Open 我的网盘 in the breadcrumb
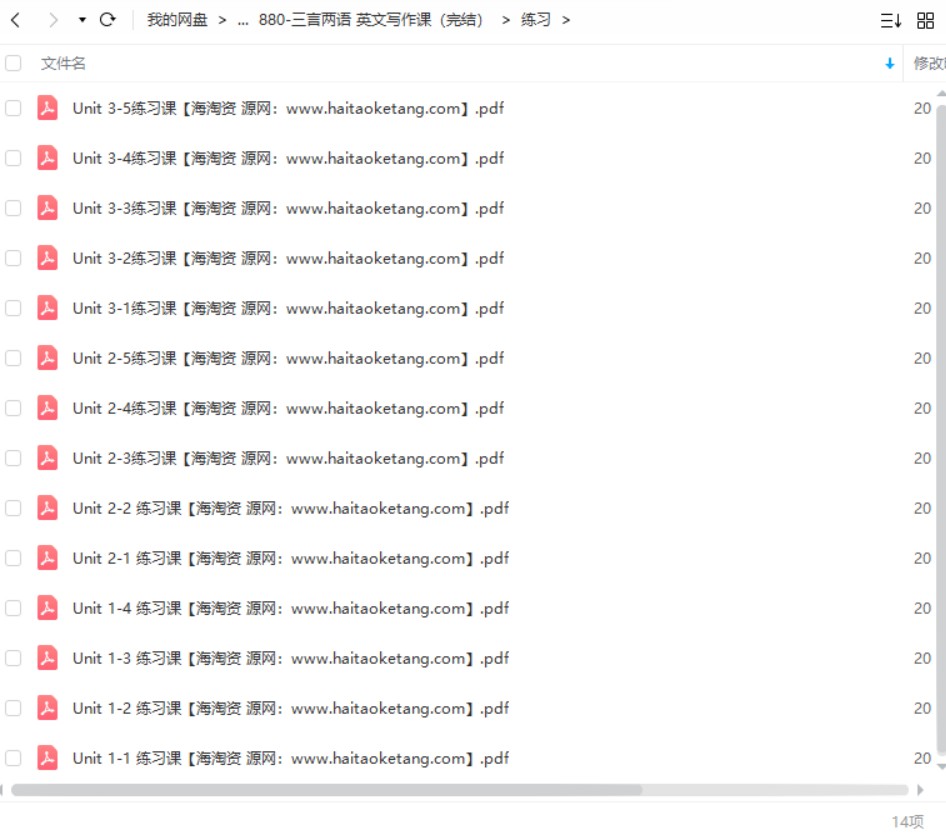Viewport: 946px width, 834px height. [x=177, y=20]
